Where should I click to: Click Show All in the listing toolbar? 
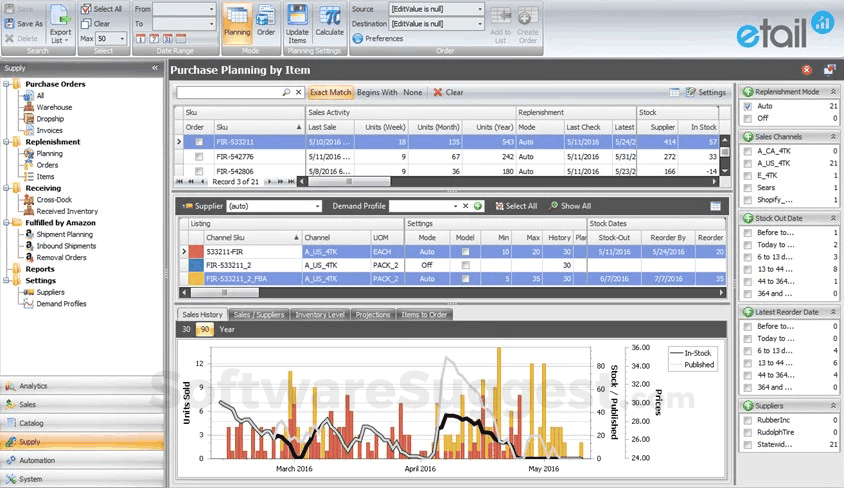pos(569,206)
